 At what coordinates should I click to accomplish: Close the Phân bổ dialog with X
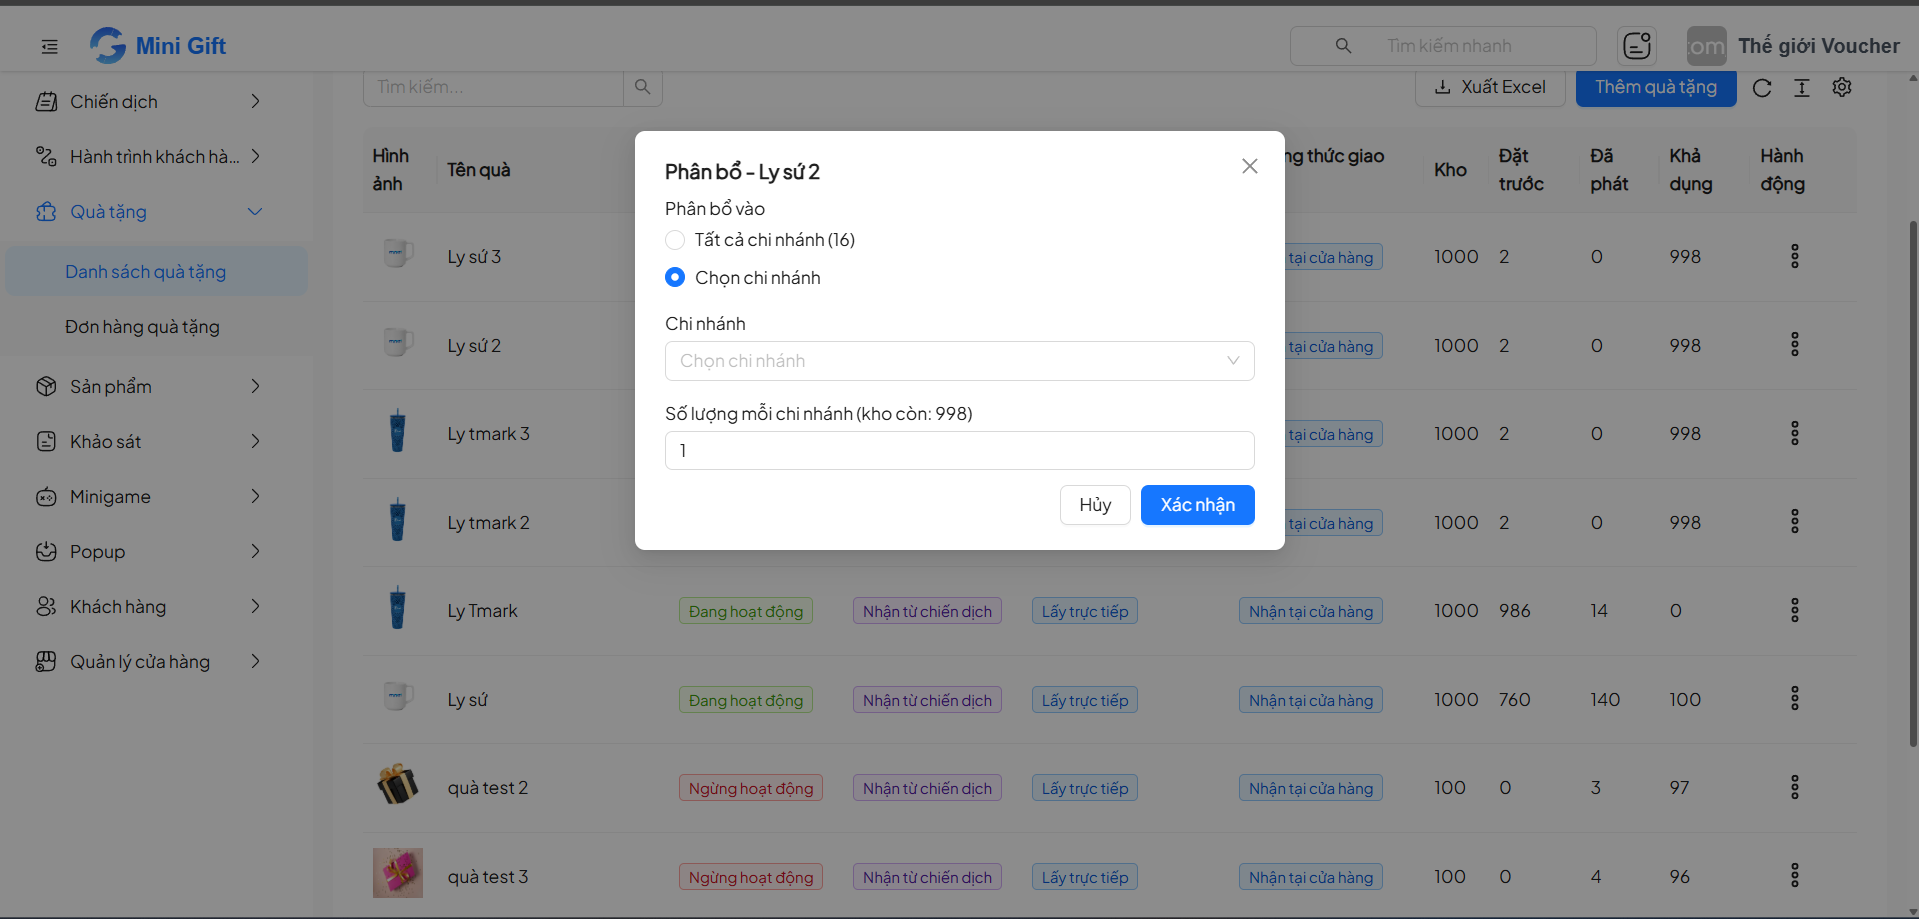coord(1250,166)
